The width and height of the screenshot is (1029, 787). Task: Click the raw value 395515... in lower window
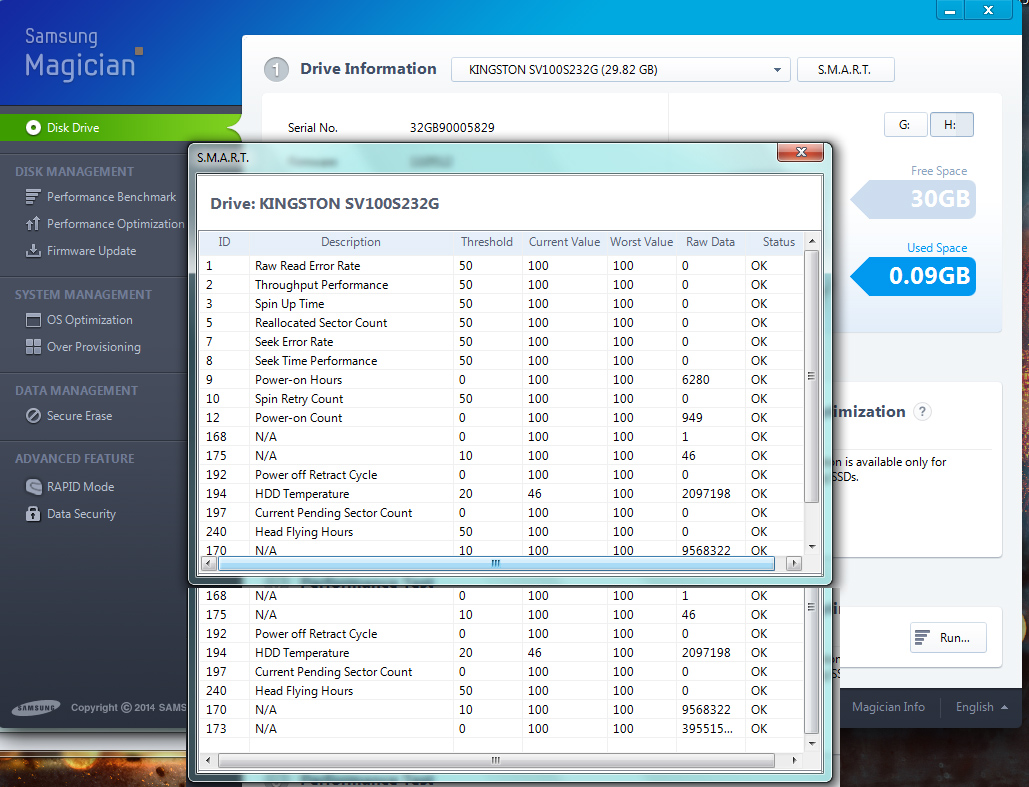click(707, 729)
